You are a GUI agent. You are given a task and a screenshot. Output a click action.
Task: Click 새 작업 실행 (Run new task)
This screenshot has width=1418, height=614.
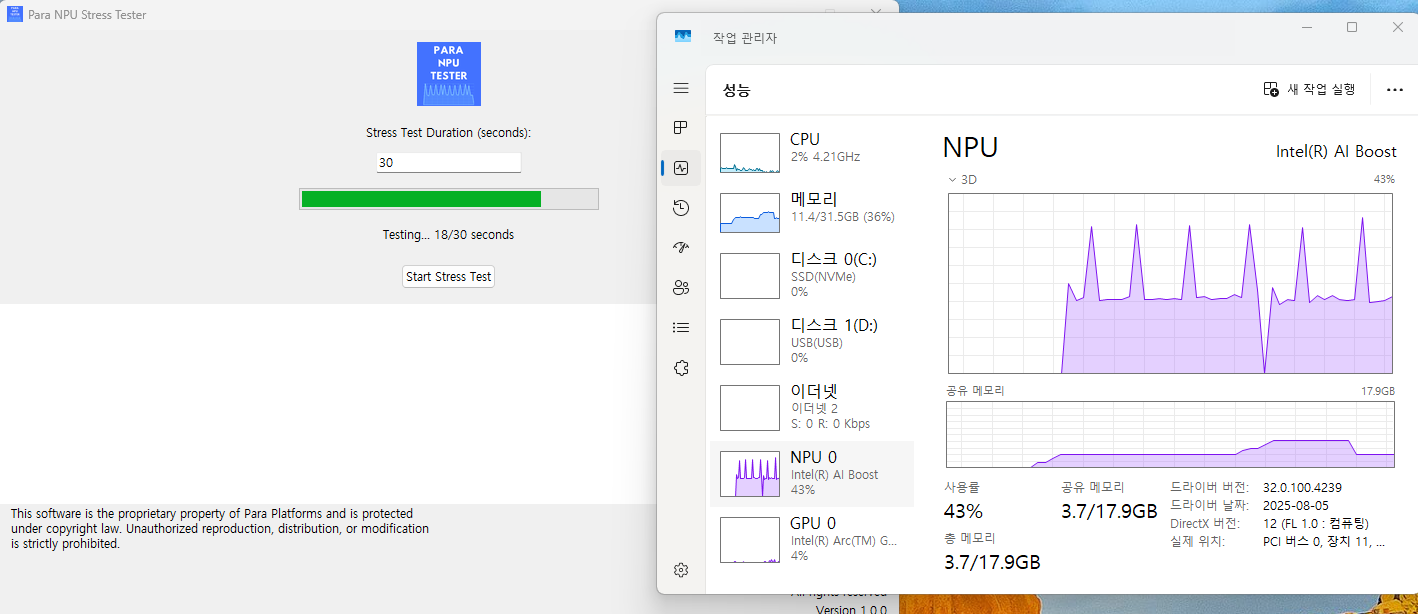click(1310, 90)
